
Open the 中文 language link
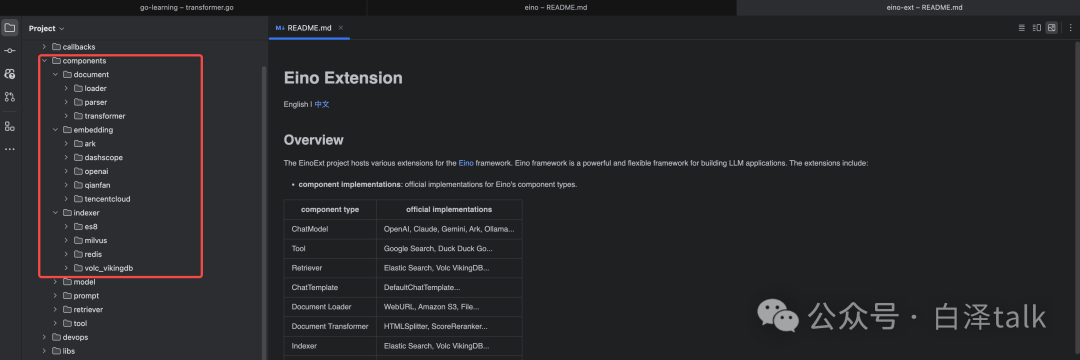(322, 105)
